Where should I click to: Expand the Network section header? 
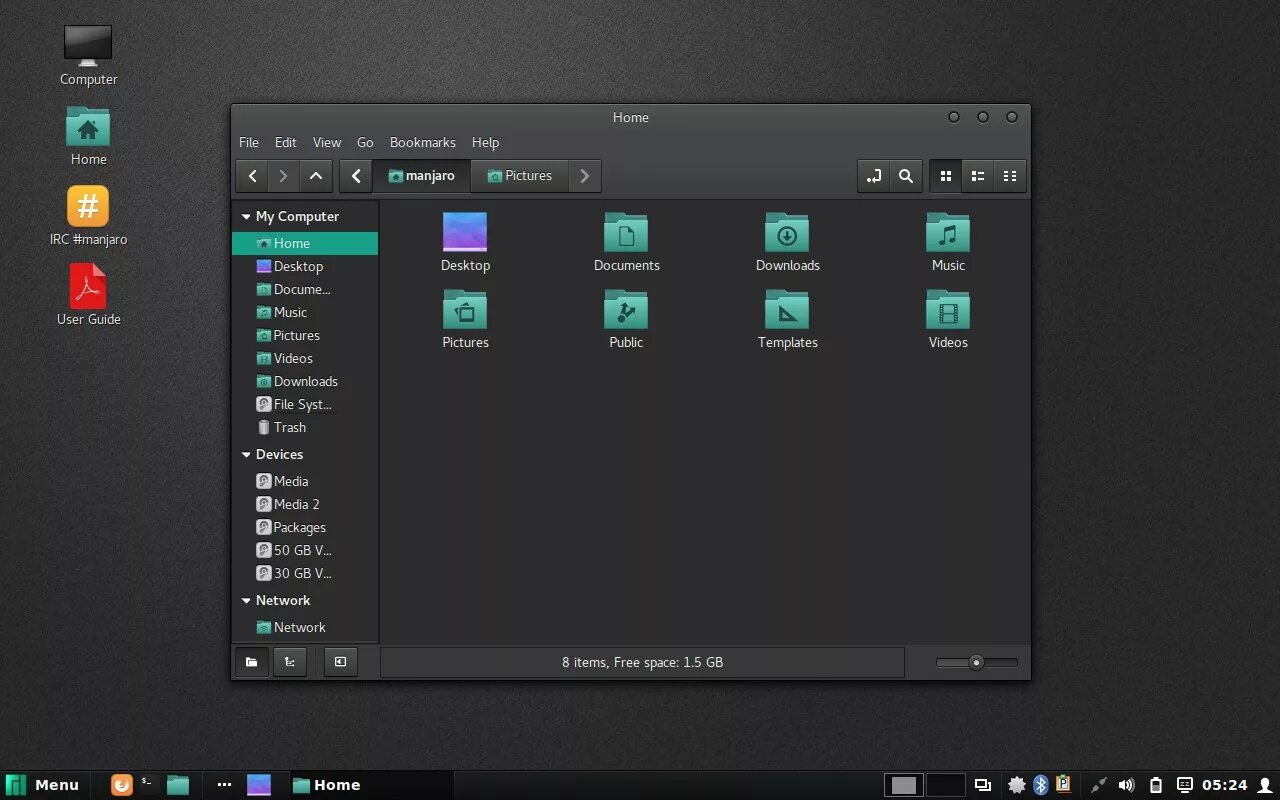click(x=246, y=600)
